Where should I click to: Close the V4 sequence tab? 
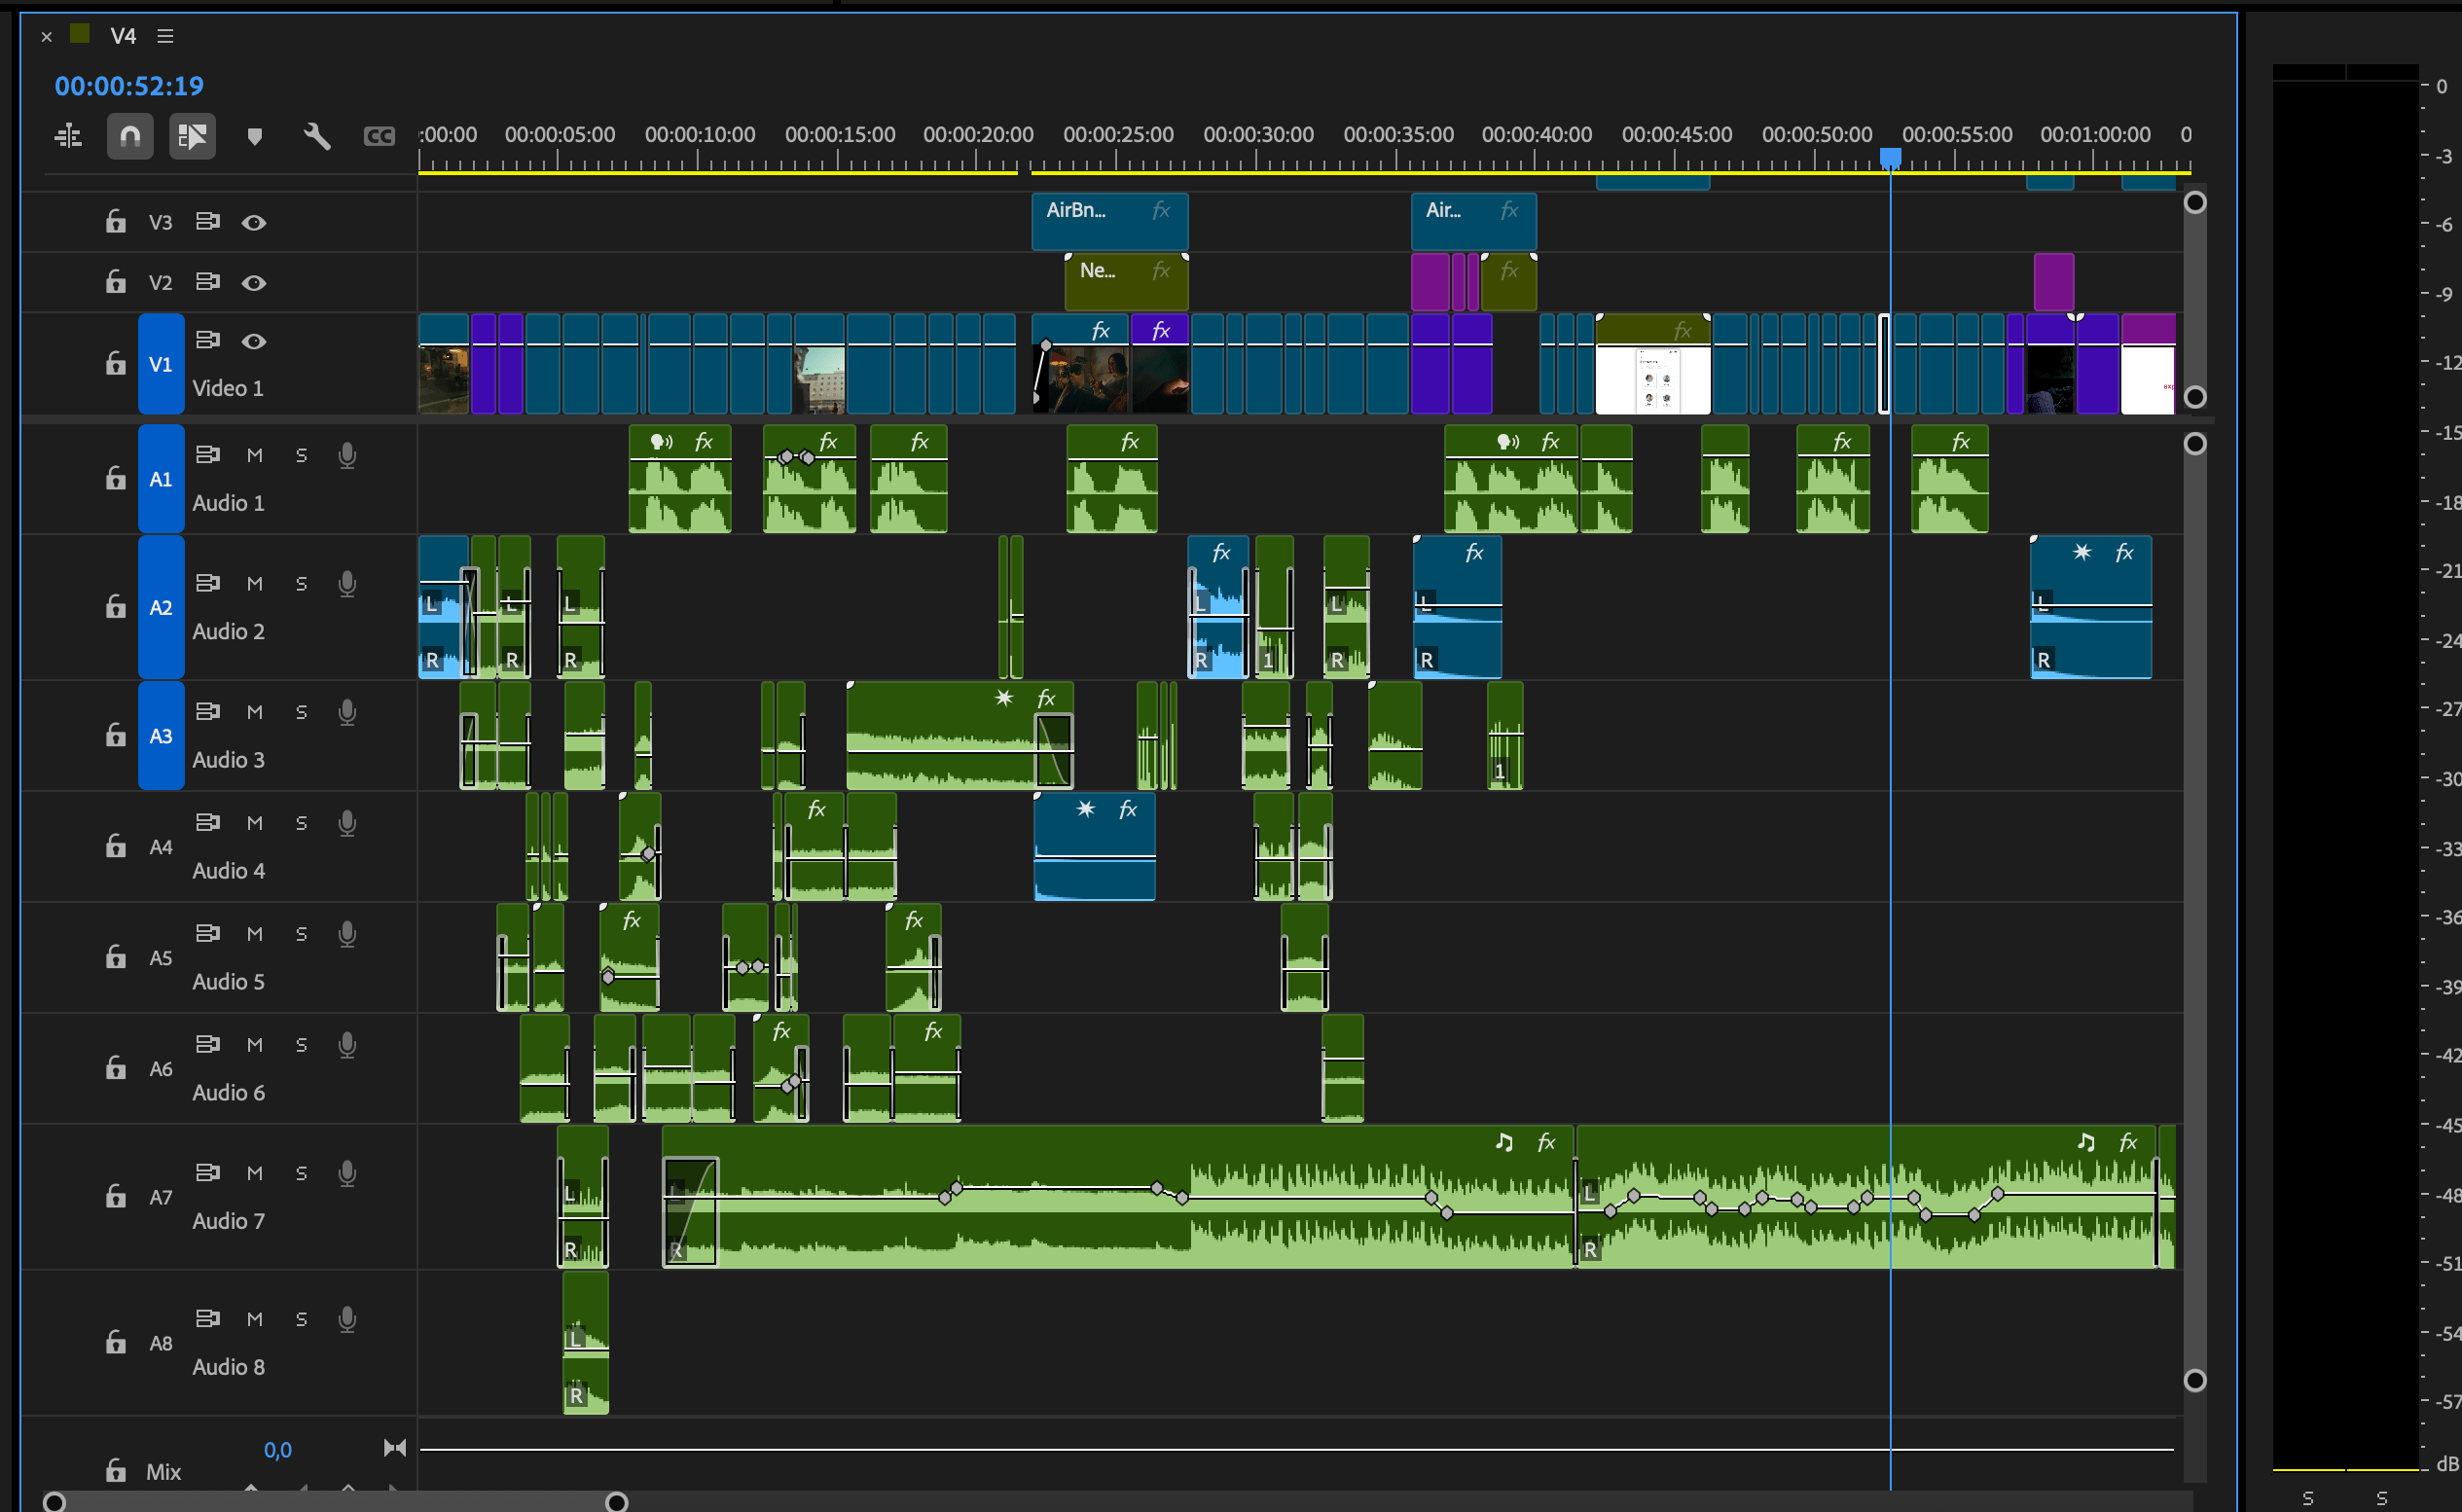pos(46,37)
